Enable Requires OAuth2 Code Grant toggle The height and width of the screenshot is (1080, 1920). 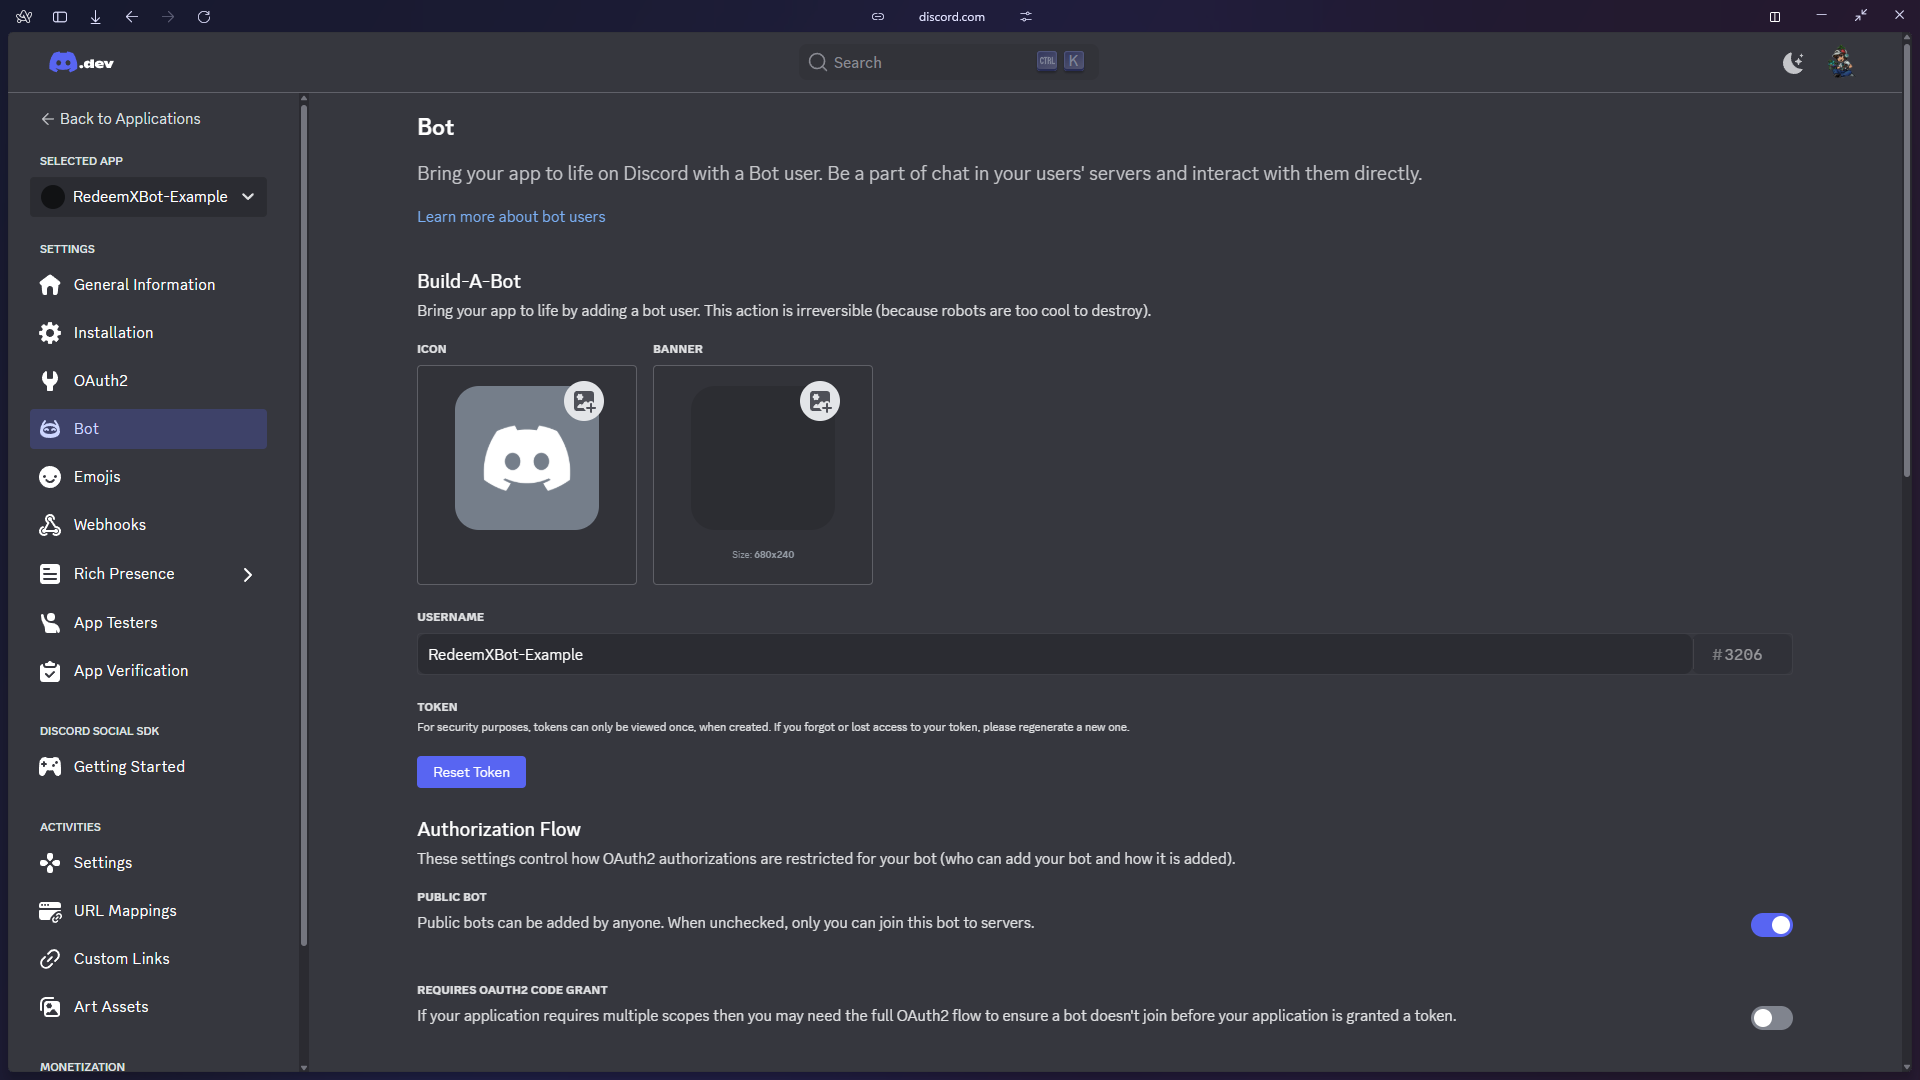1771,1018
